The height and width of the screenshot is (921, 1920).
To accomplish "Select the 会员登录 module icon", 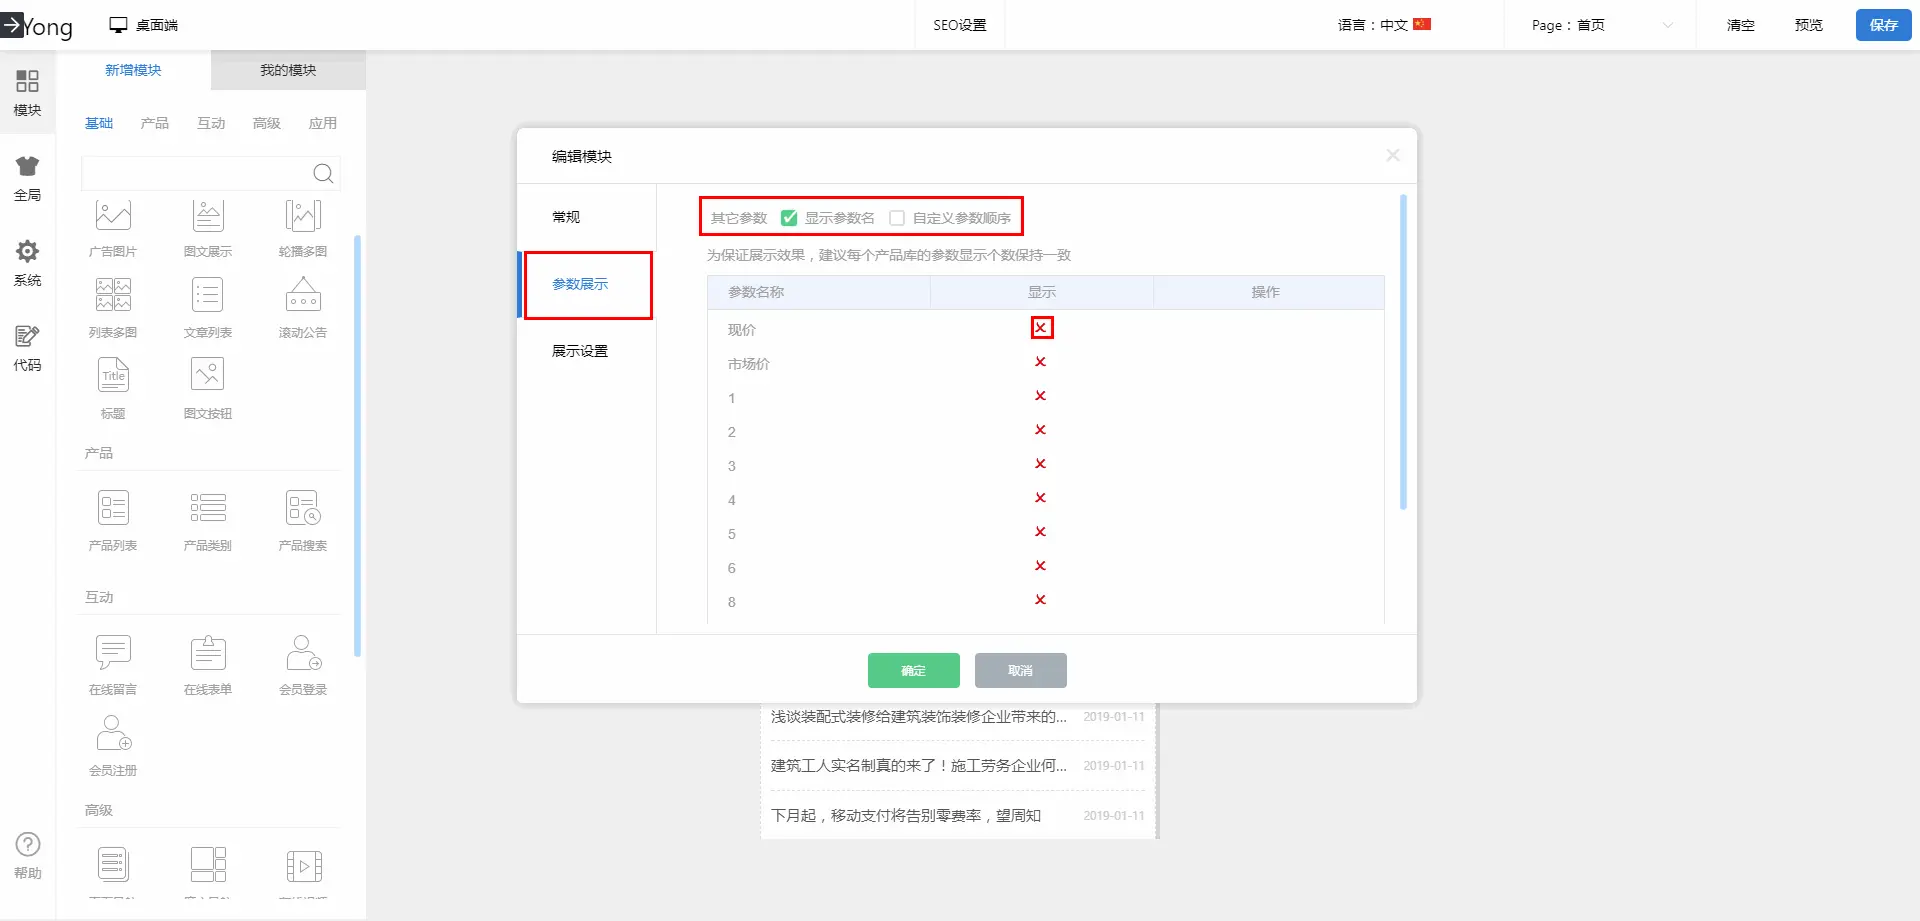I will 302,653.
